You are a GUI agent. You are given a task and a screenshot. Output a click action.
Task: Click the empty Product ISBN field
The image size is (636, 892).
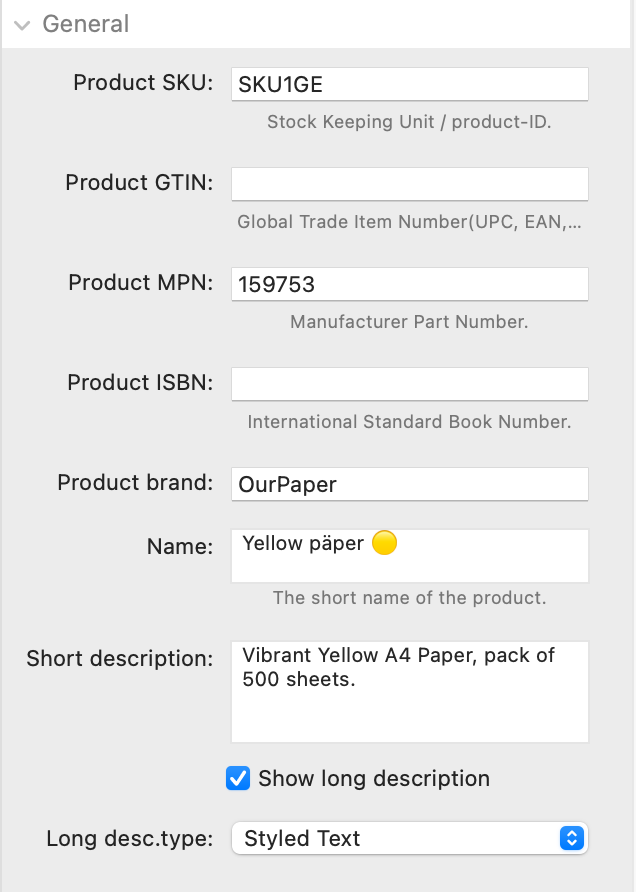click(410, 384)
